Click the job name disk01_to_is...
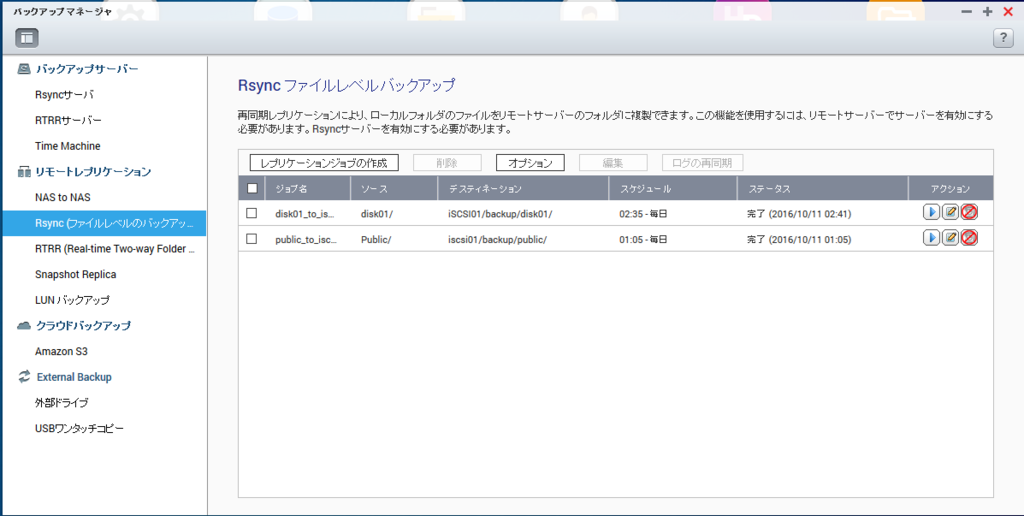The height and width of the screenshot is (516, 1024). (305, 214)
